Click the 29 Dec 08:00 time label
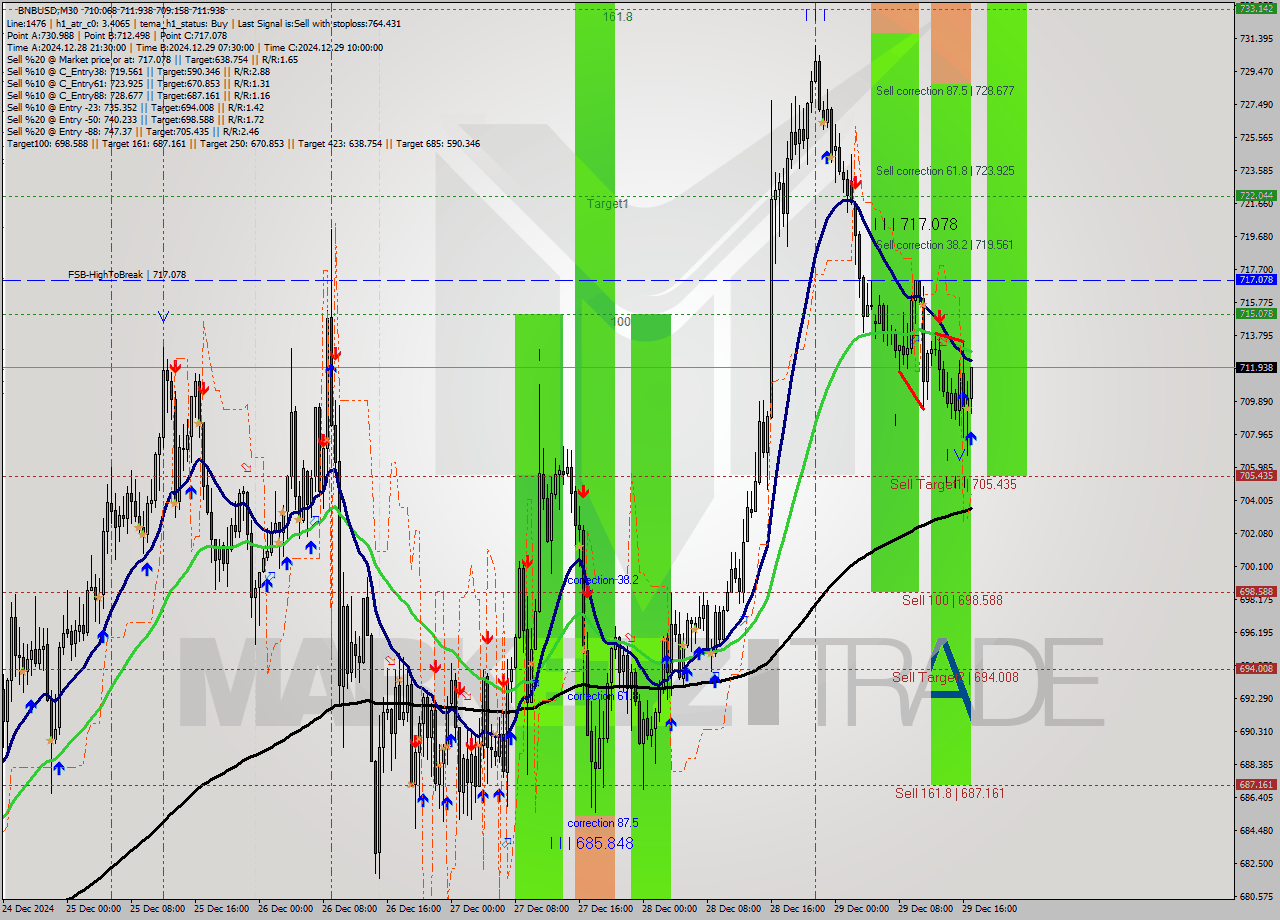 pyautogui.click(x=925, y=909)
